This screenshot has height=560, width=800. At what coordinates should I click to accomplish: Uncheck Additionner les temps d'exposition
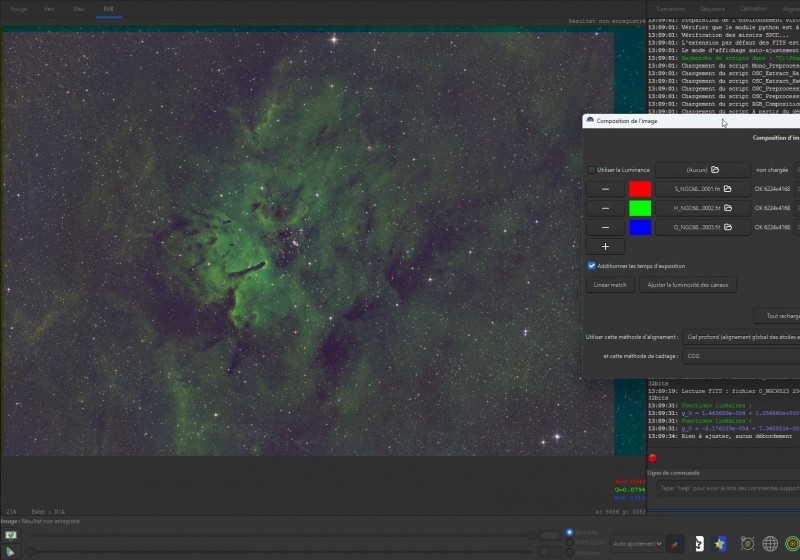(591, 266)
